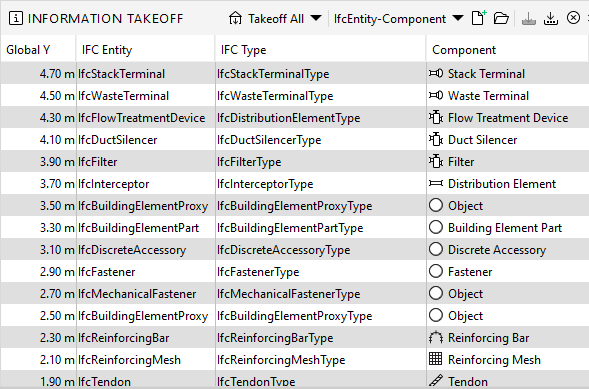Select the IfcDiscreteAccessory entity cell

tap(146, 250)
